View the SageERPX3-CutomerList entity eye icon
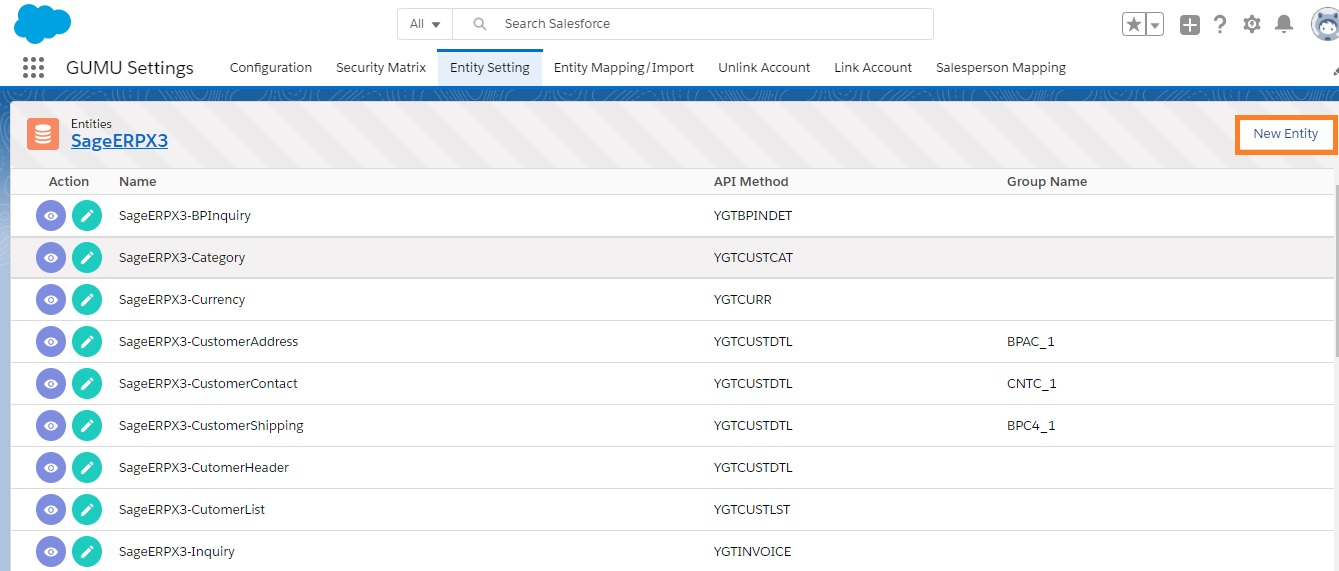This screenshot has width=1339, height=571. (51, 509)
